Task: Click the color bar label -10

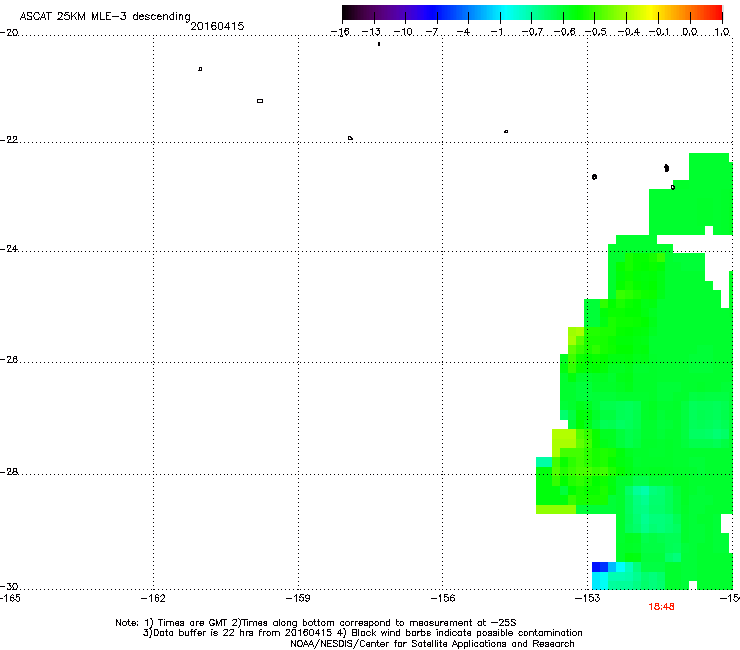Action: tap(403, 32)
